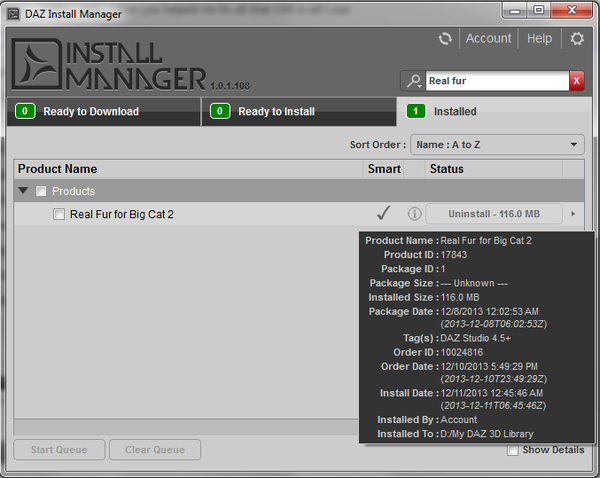Click the info icon for Real Fur

point(414,214)
